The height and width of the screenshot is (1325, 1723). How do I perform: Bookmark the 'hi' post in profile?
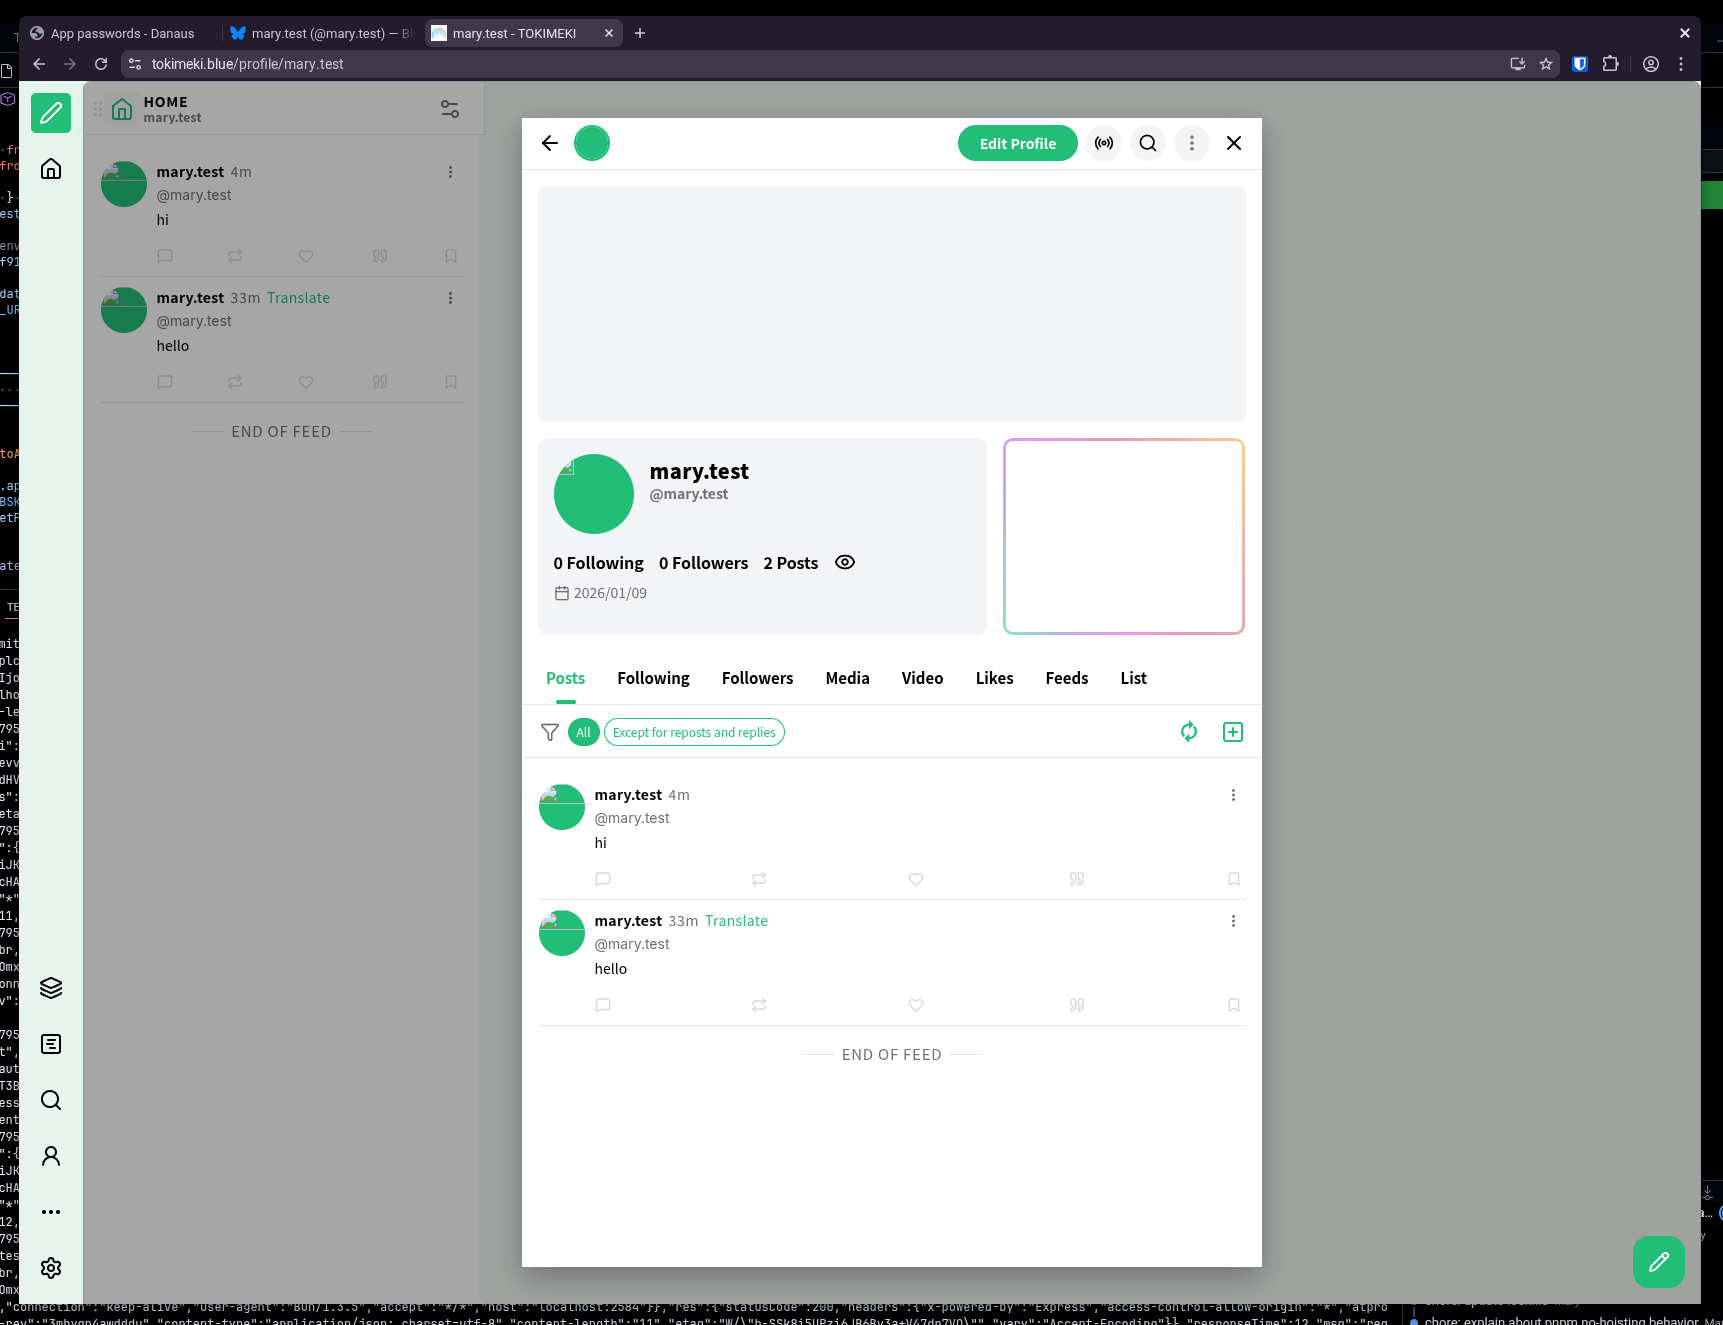(1234, 879)
